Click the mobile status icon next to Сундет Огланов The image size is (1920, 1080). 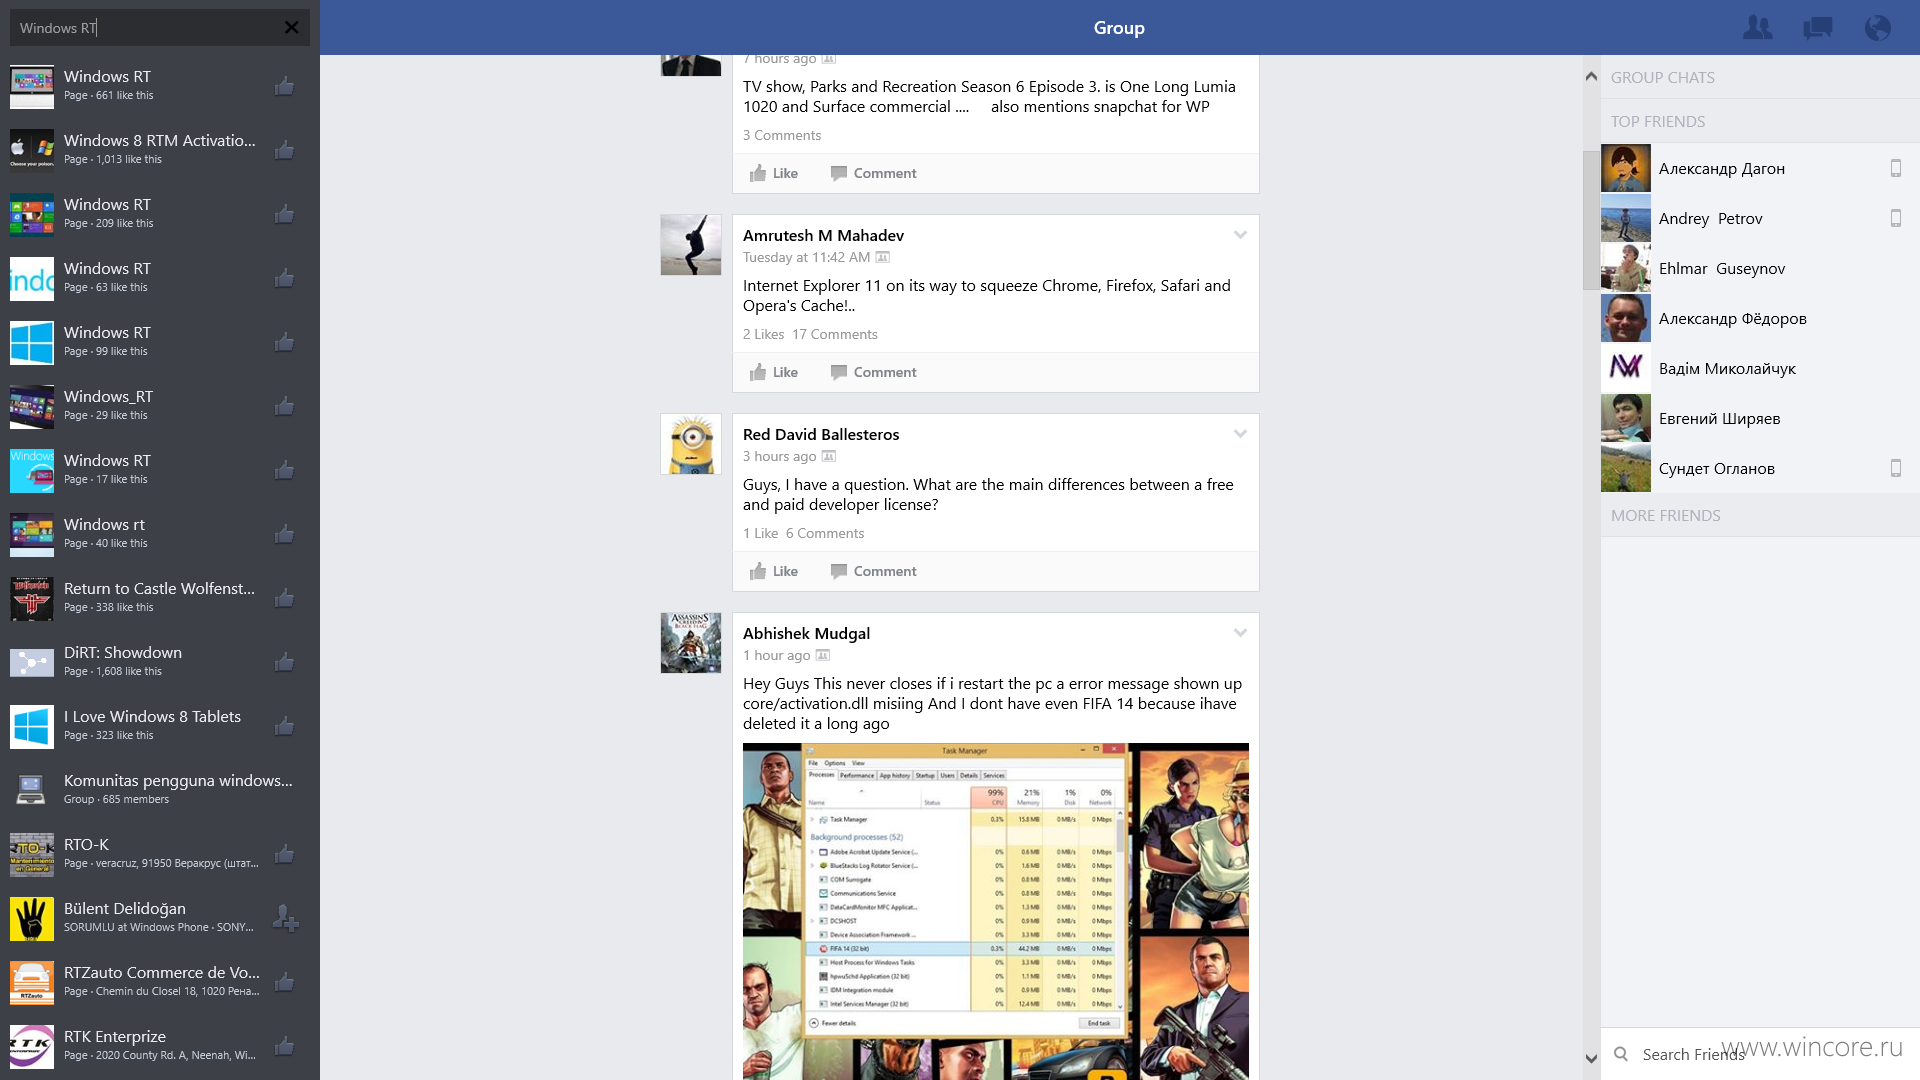1895,468
